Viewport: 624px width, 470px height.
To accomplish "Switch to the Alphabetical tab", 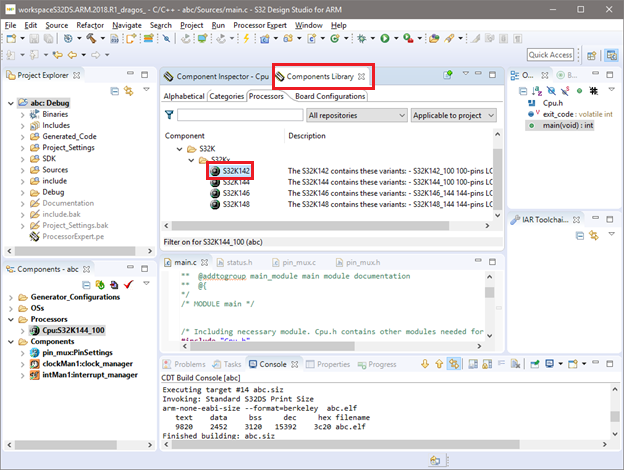I will click(184, 96).
